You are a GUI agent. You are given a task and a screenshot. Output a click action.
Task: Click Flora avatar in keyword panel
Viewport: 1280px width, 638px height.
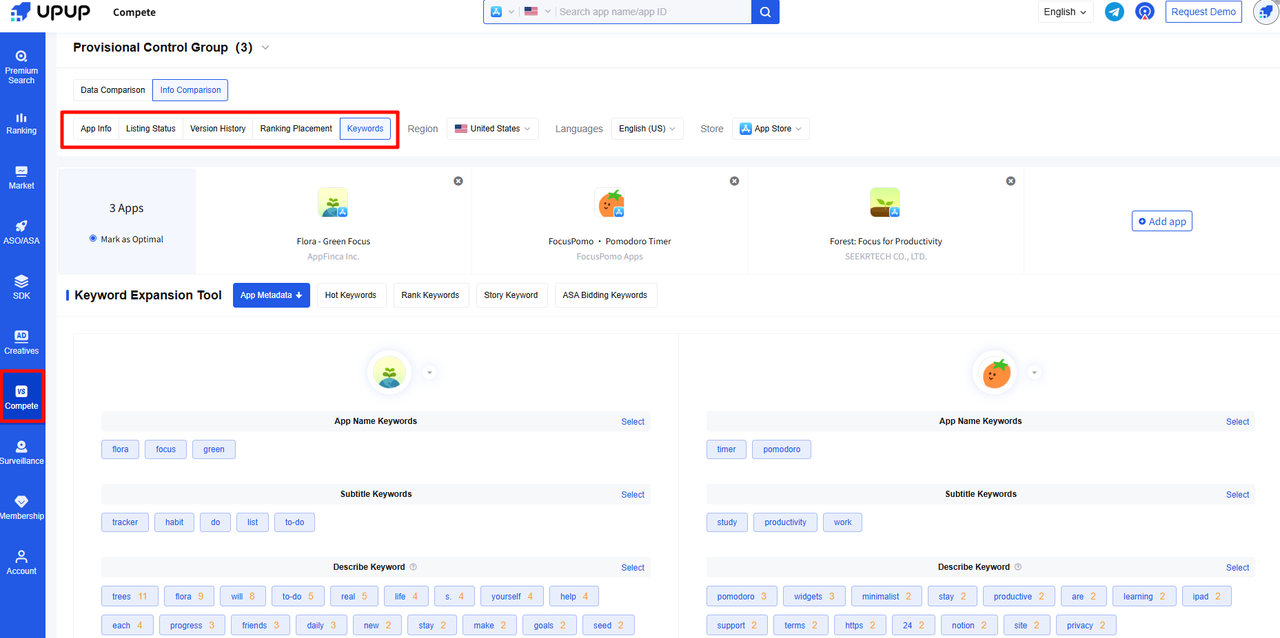coord(387,373)
